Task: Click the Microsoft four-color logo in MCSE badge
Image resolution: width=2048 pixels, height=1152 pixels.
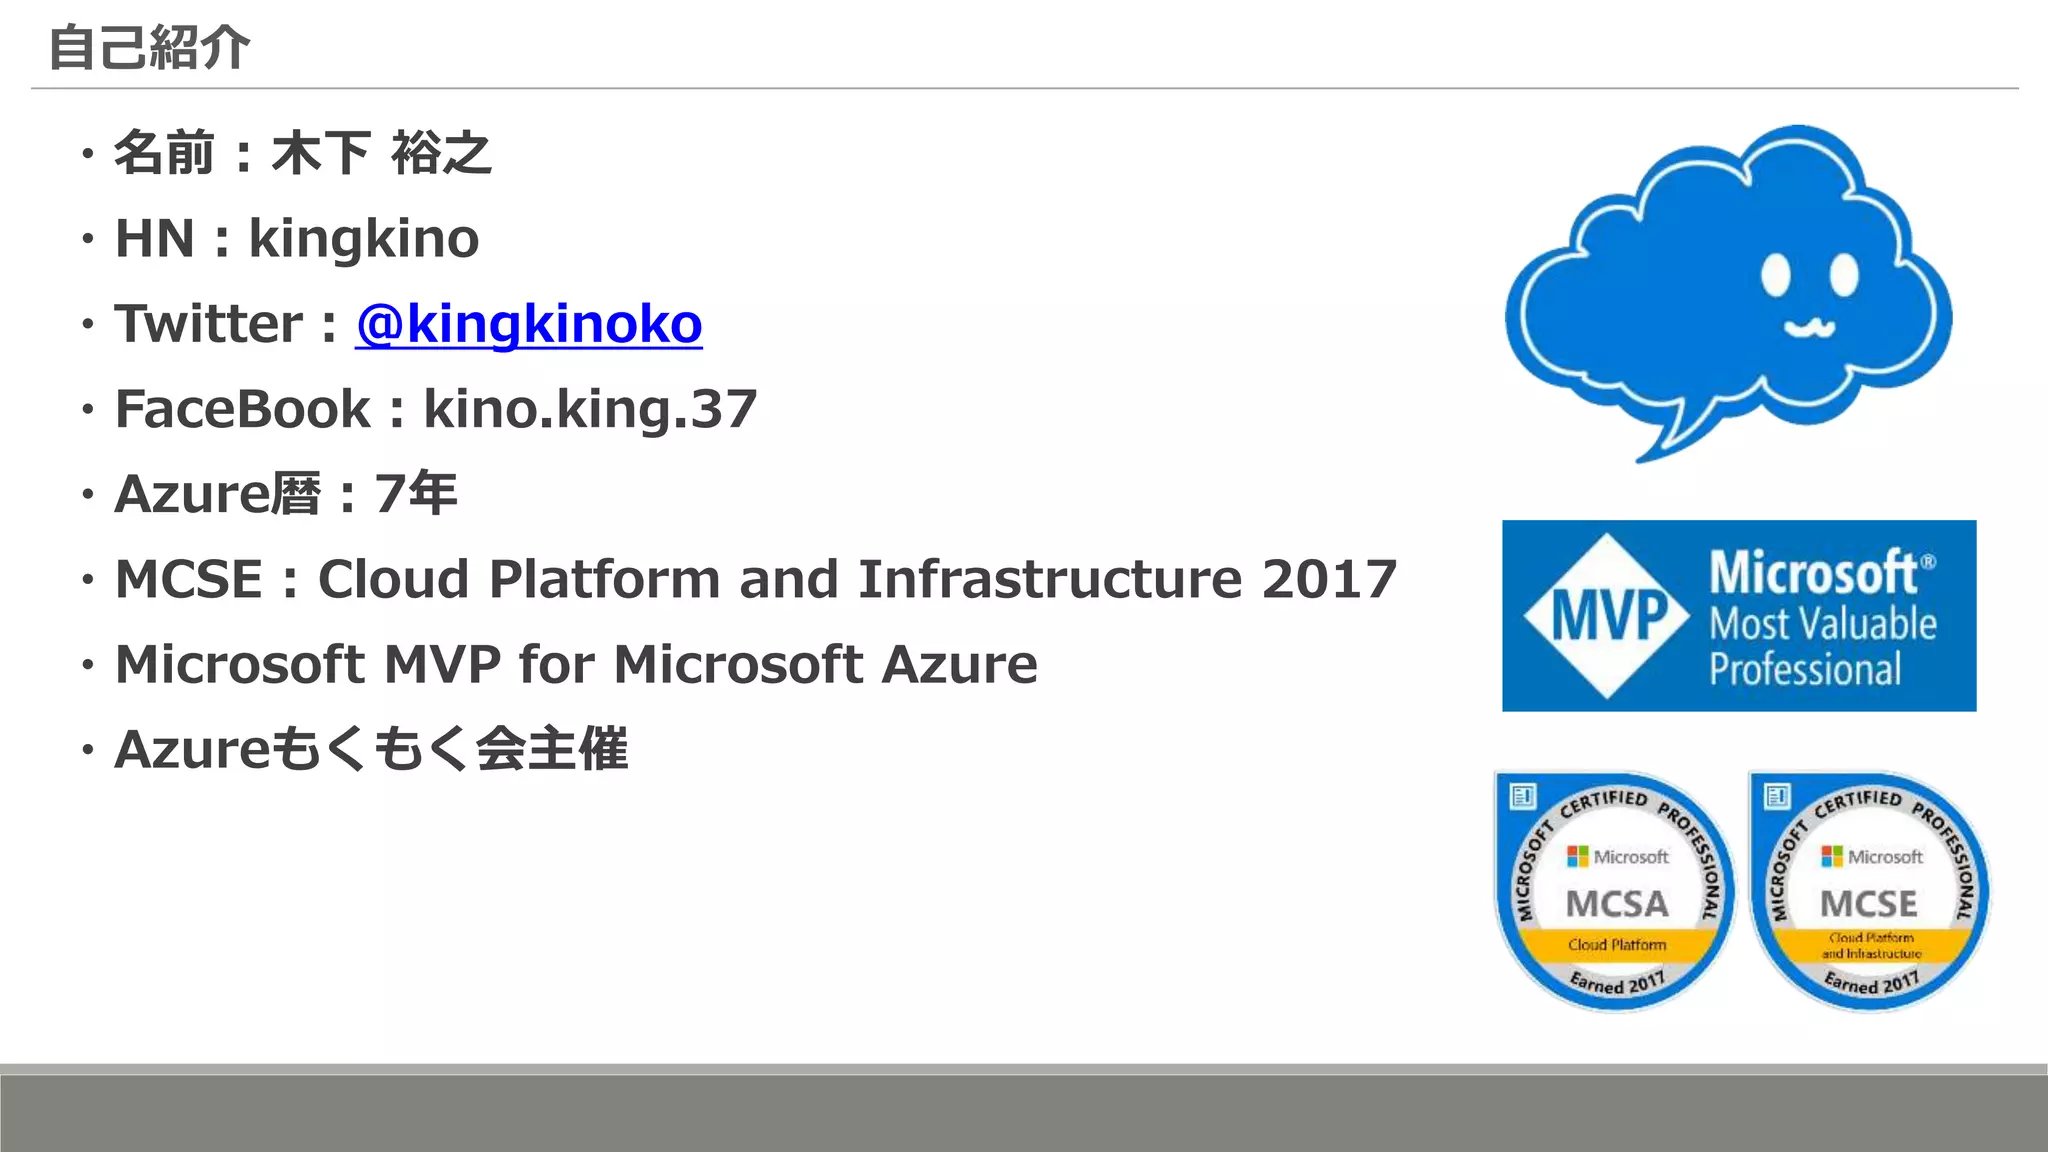Action: click(1832, 856)
